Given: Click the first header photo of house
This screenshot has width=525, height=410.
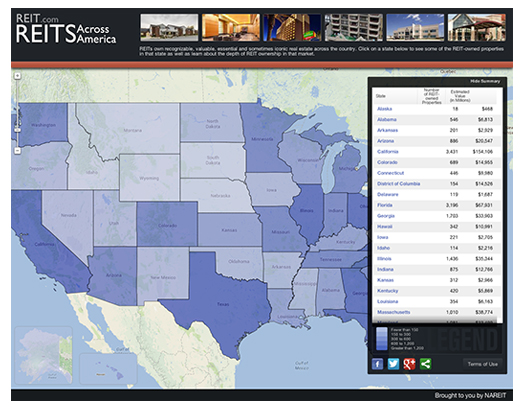Looking at the screenshot, I should click(x=169, y=27).
